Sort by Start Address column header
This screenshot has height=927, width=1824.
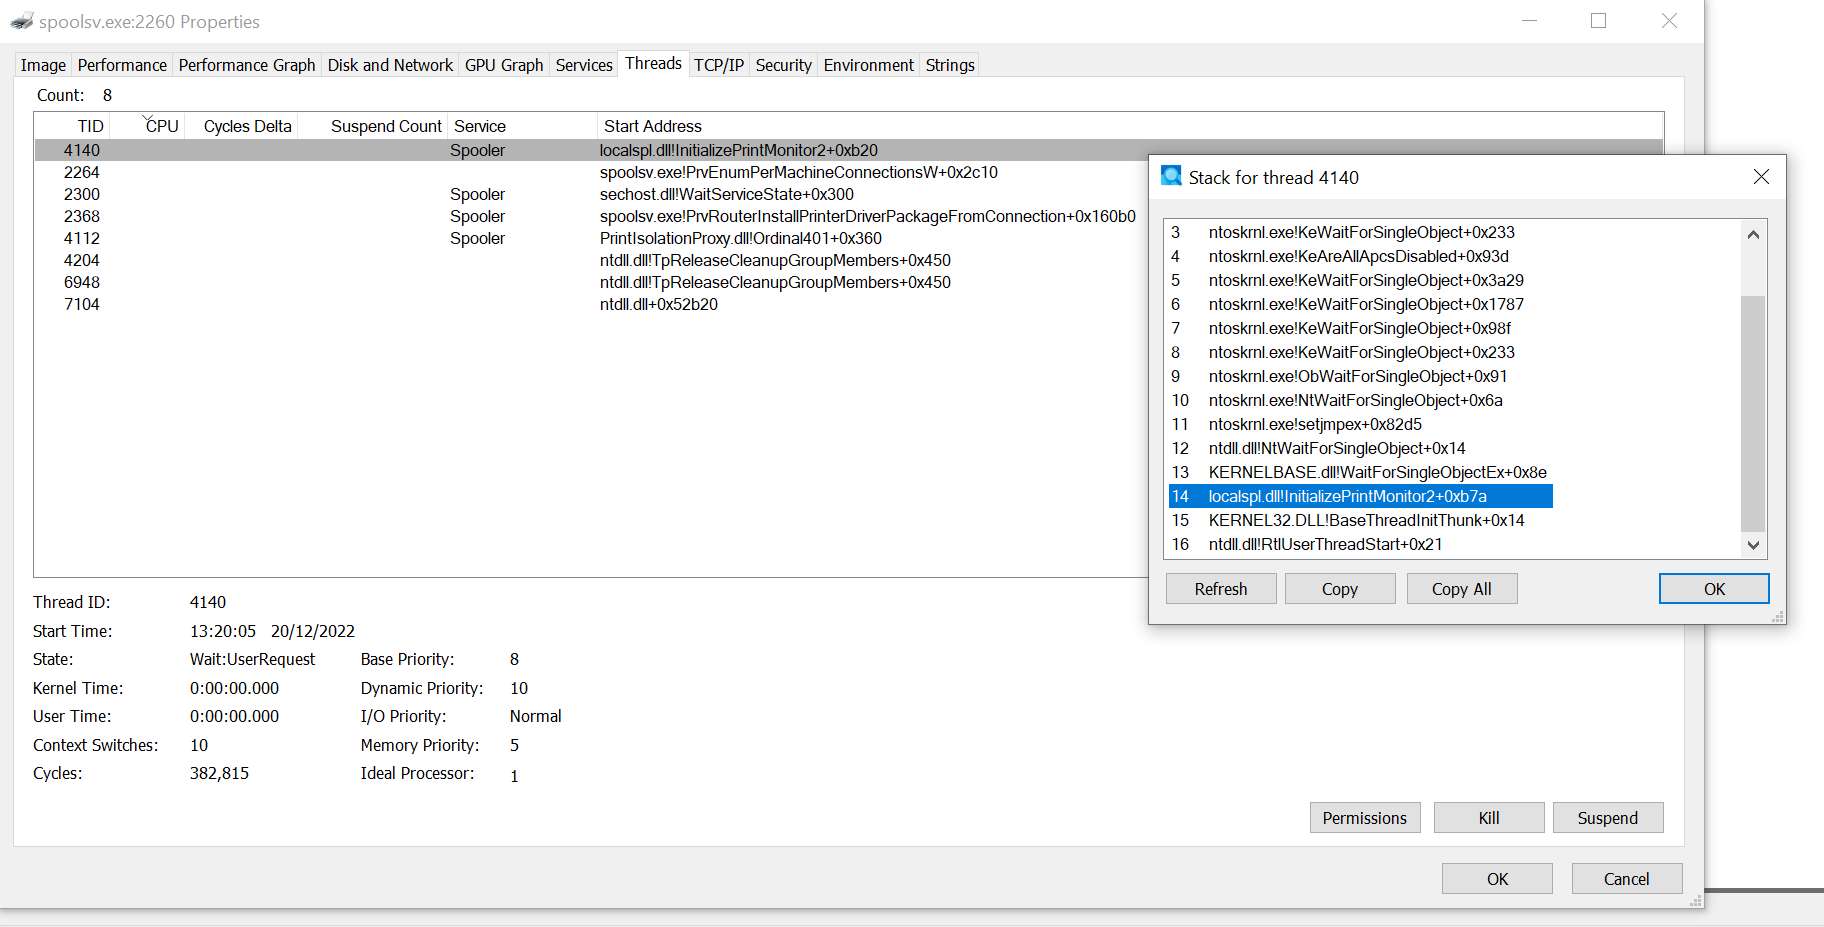pyautogui.click(x=652, y=126)
